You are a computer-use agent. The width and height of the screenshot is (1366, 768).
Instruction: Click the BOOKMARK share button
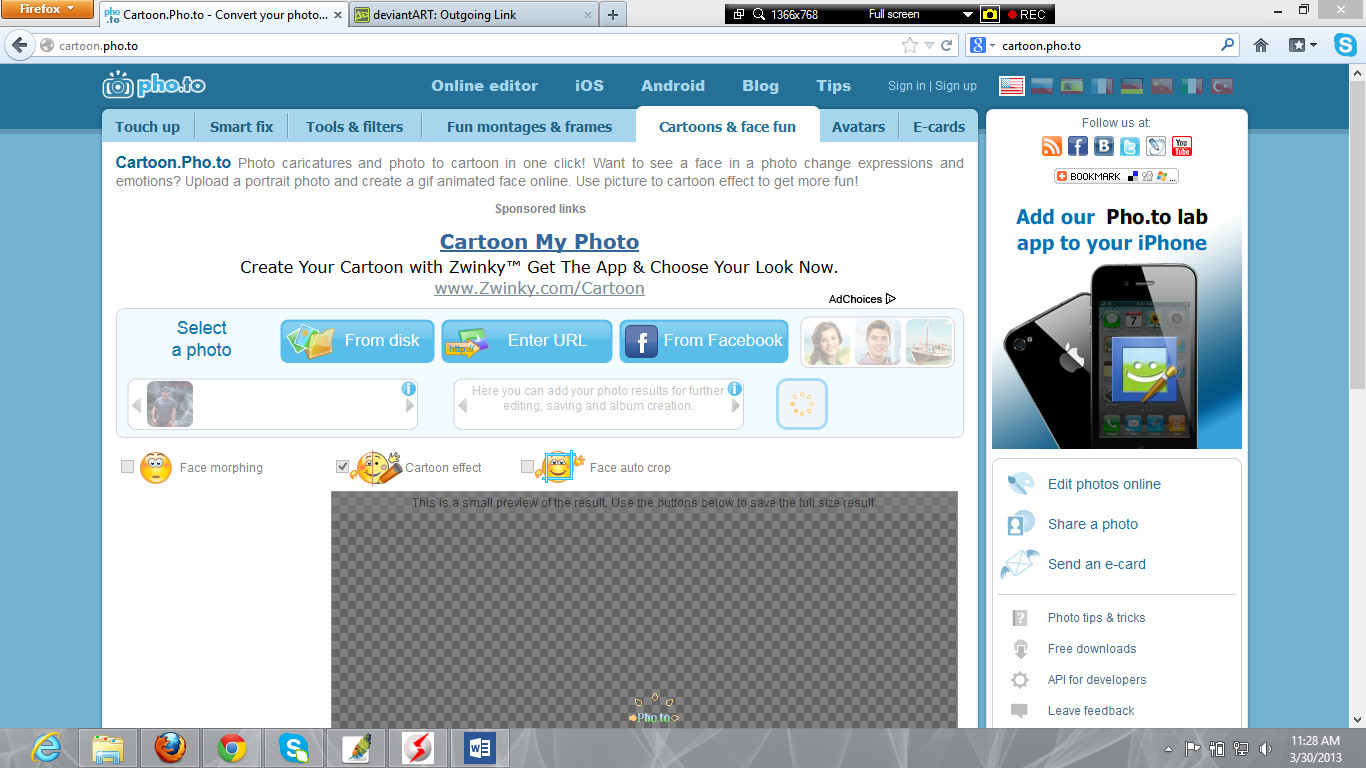coord(1116,176)
